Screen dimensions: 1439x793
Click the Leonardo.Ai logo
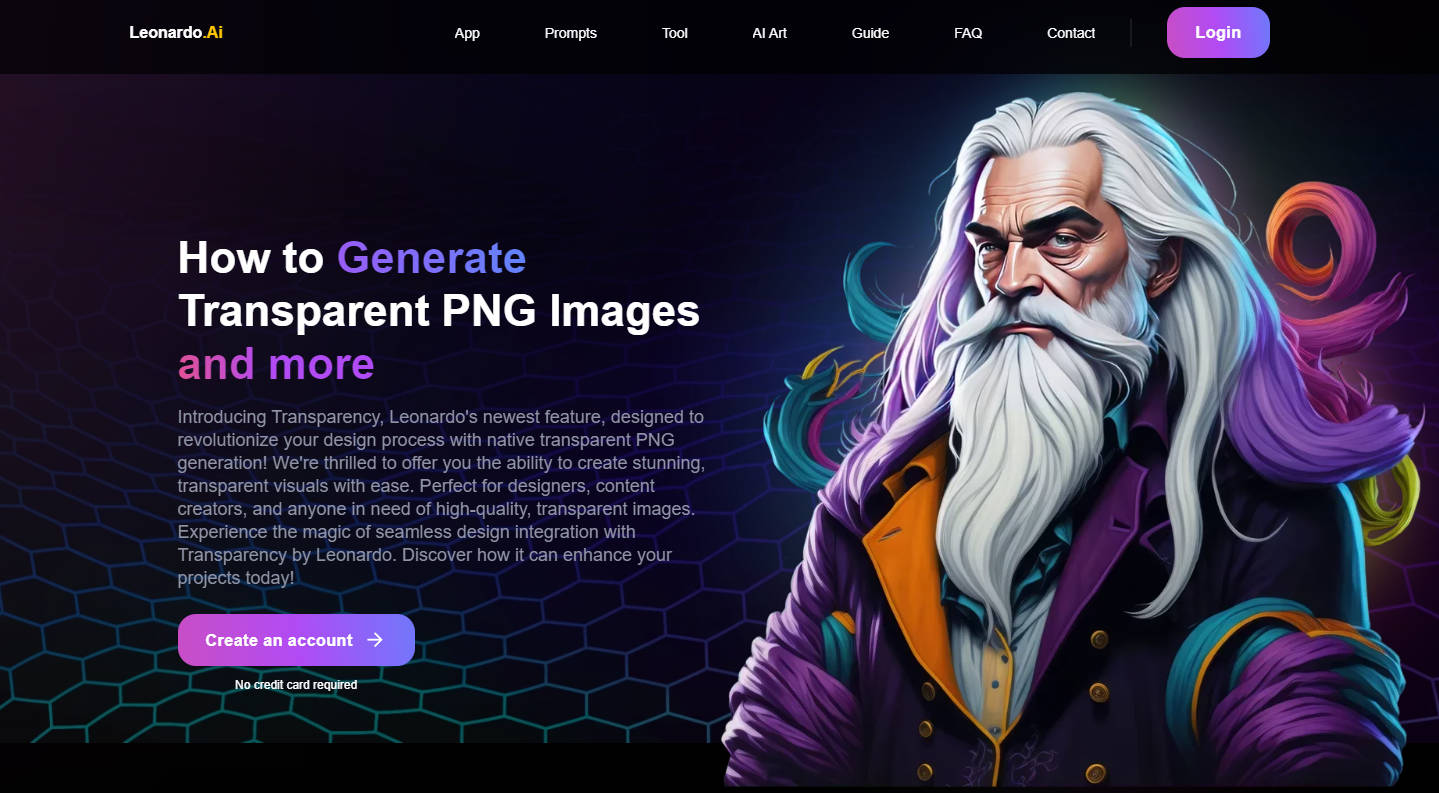click(x=176, y=32)
